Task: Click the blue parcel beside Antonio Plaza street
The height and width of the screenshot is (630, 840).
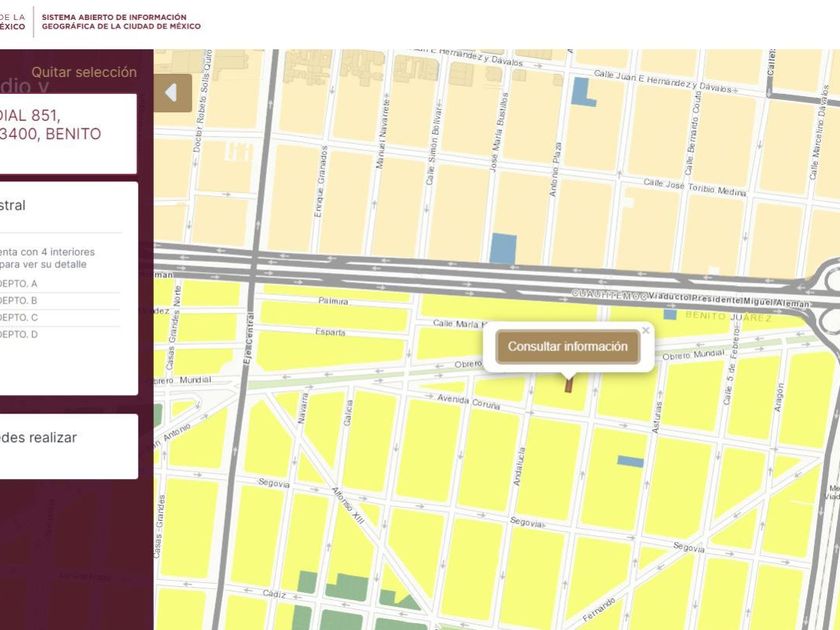Action: pos(504,248)
